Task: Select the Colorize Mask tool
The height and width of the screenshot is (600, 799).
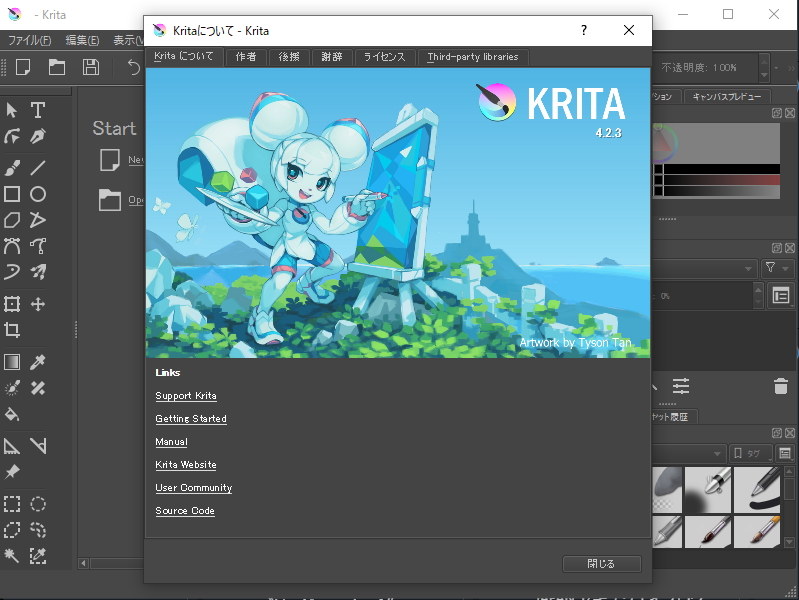Action: [12, 388]
